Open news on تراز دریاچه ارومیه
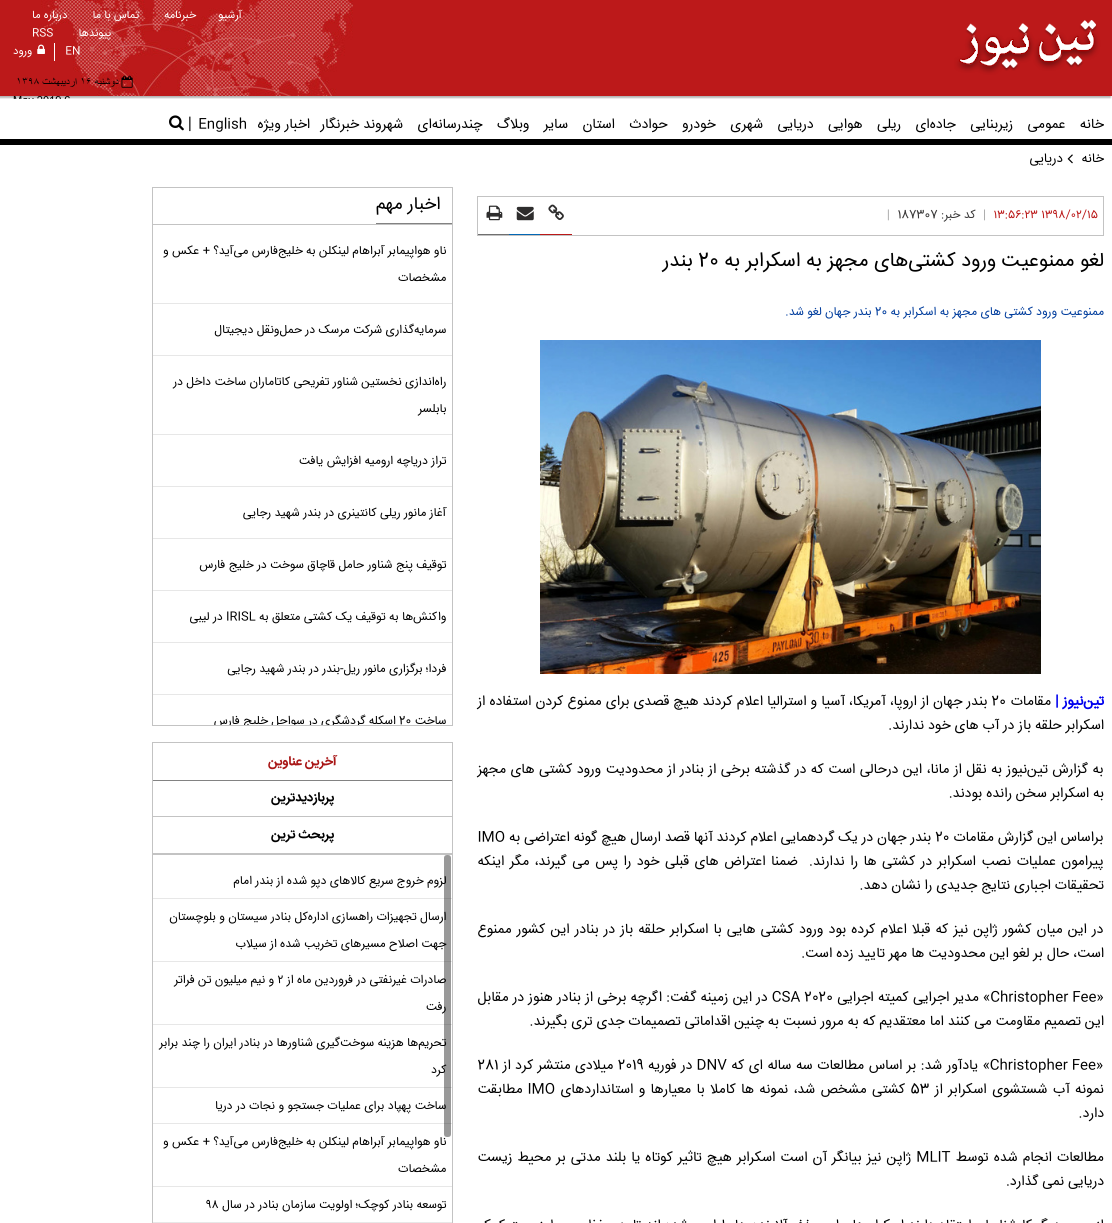Image resolution: width=1112 pixels, height=1223 pixels. [x=372, y=461]
